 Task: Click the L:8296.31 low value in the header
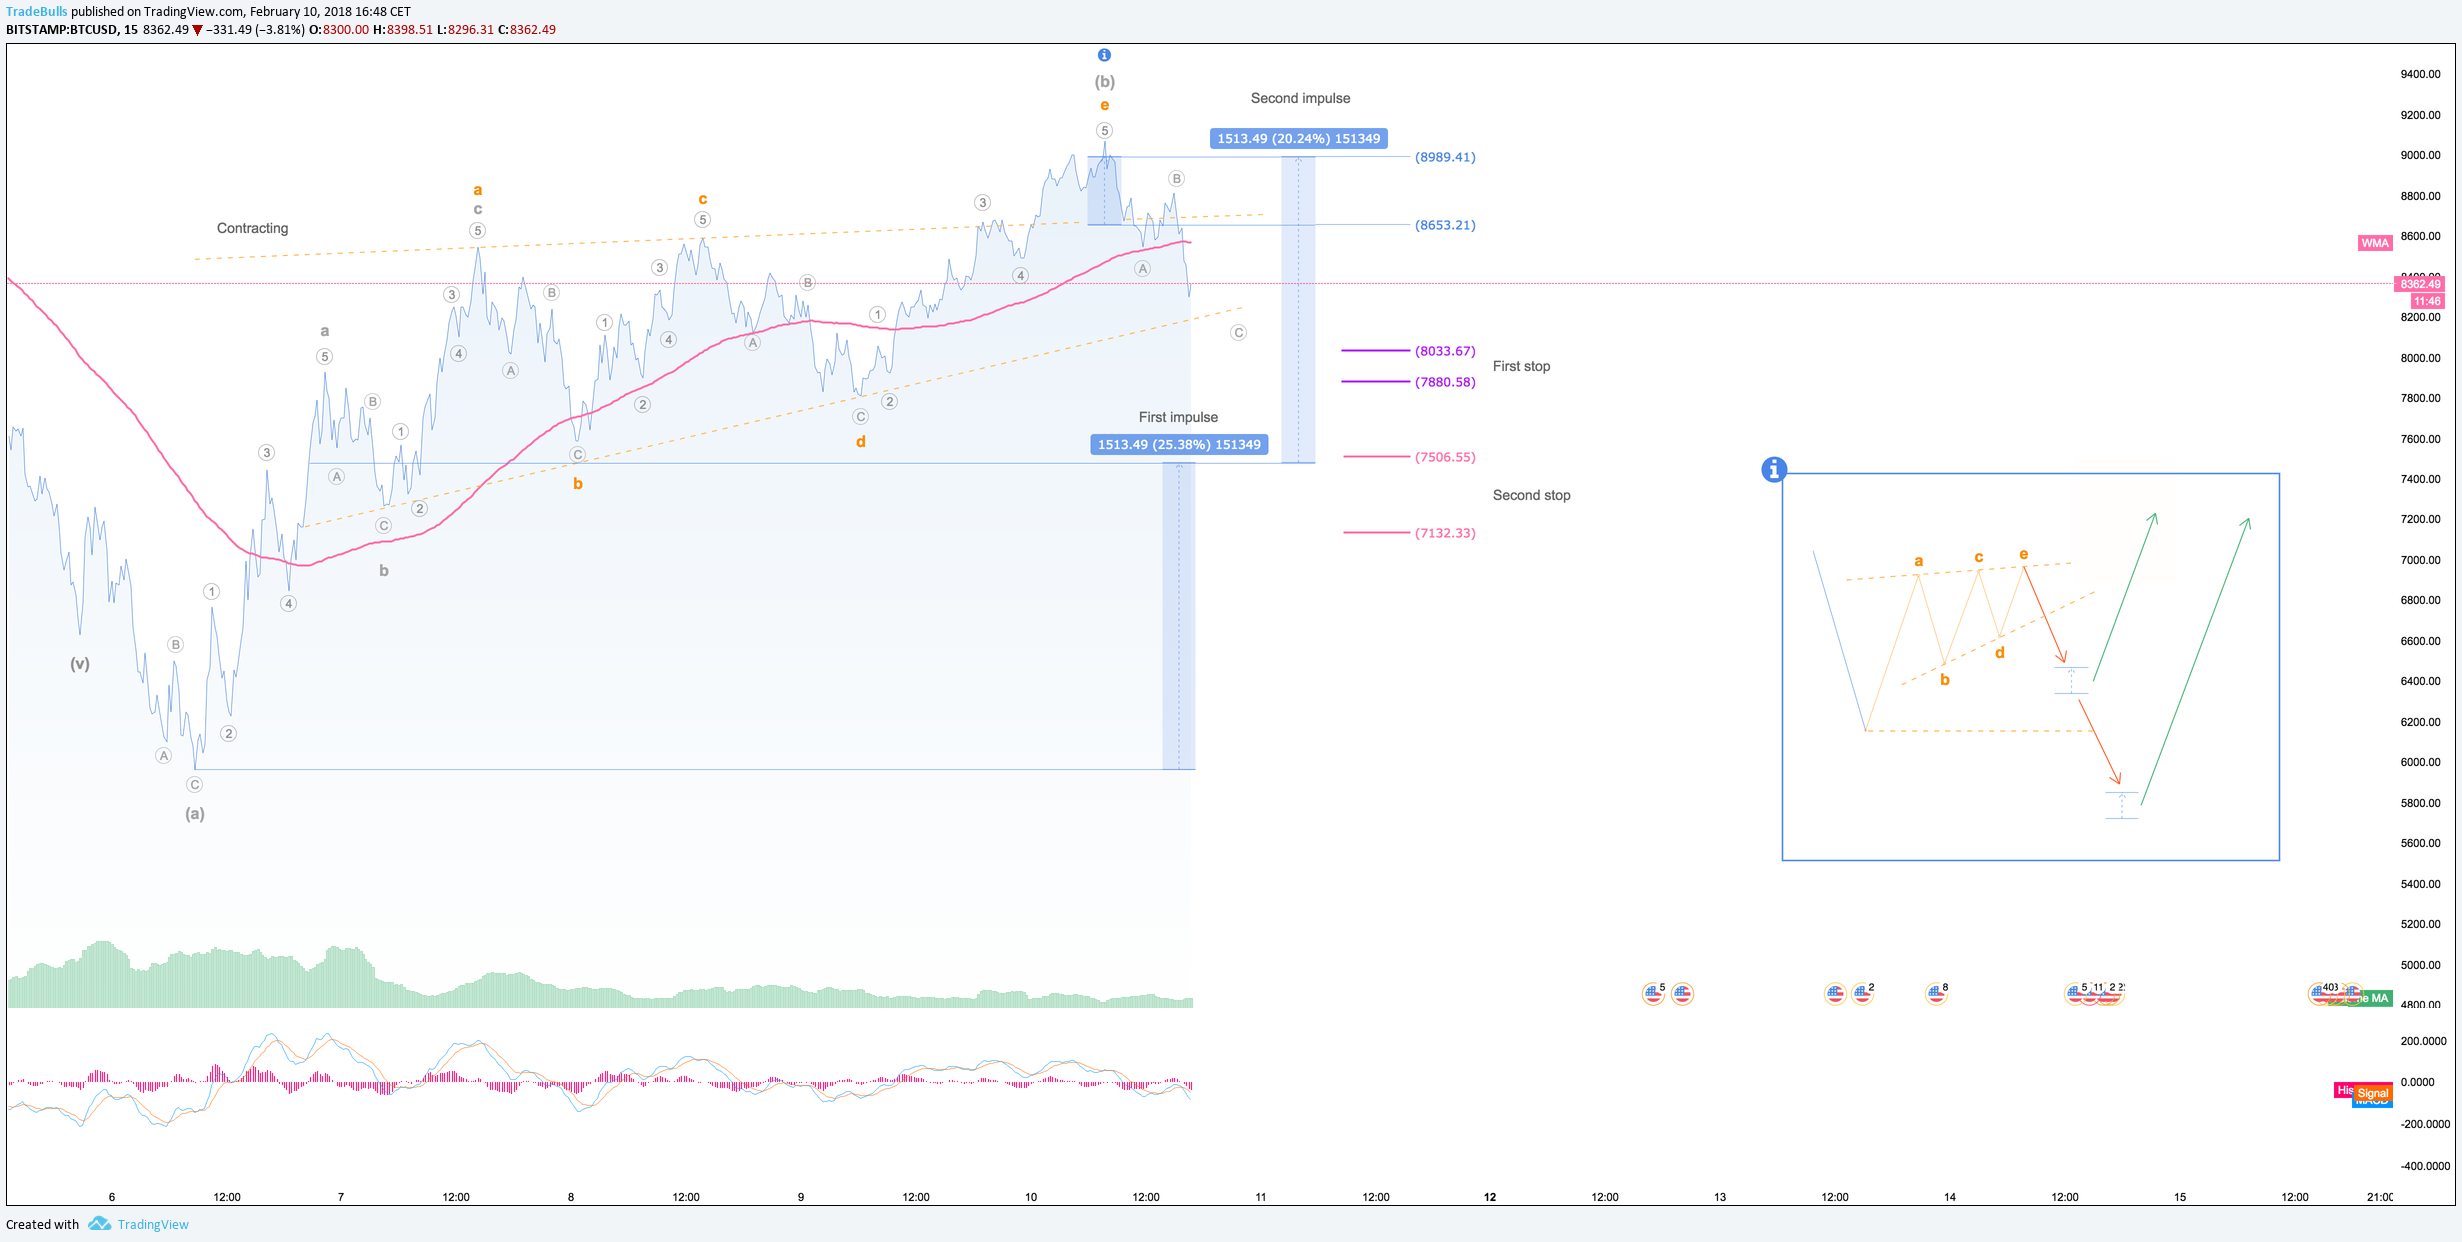[x=465, y=30]
